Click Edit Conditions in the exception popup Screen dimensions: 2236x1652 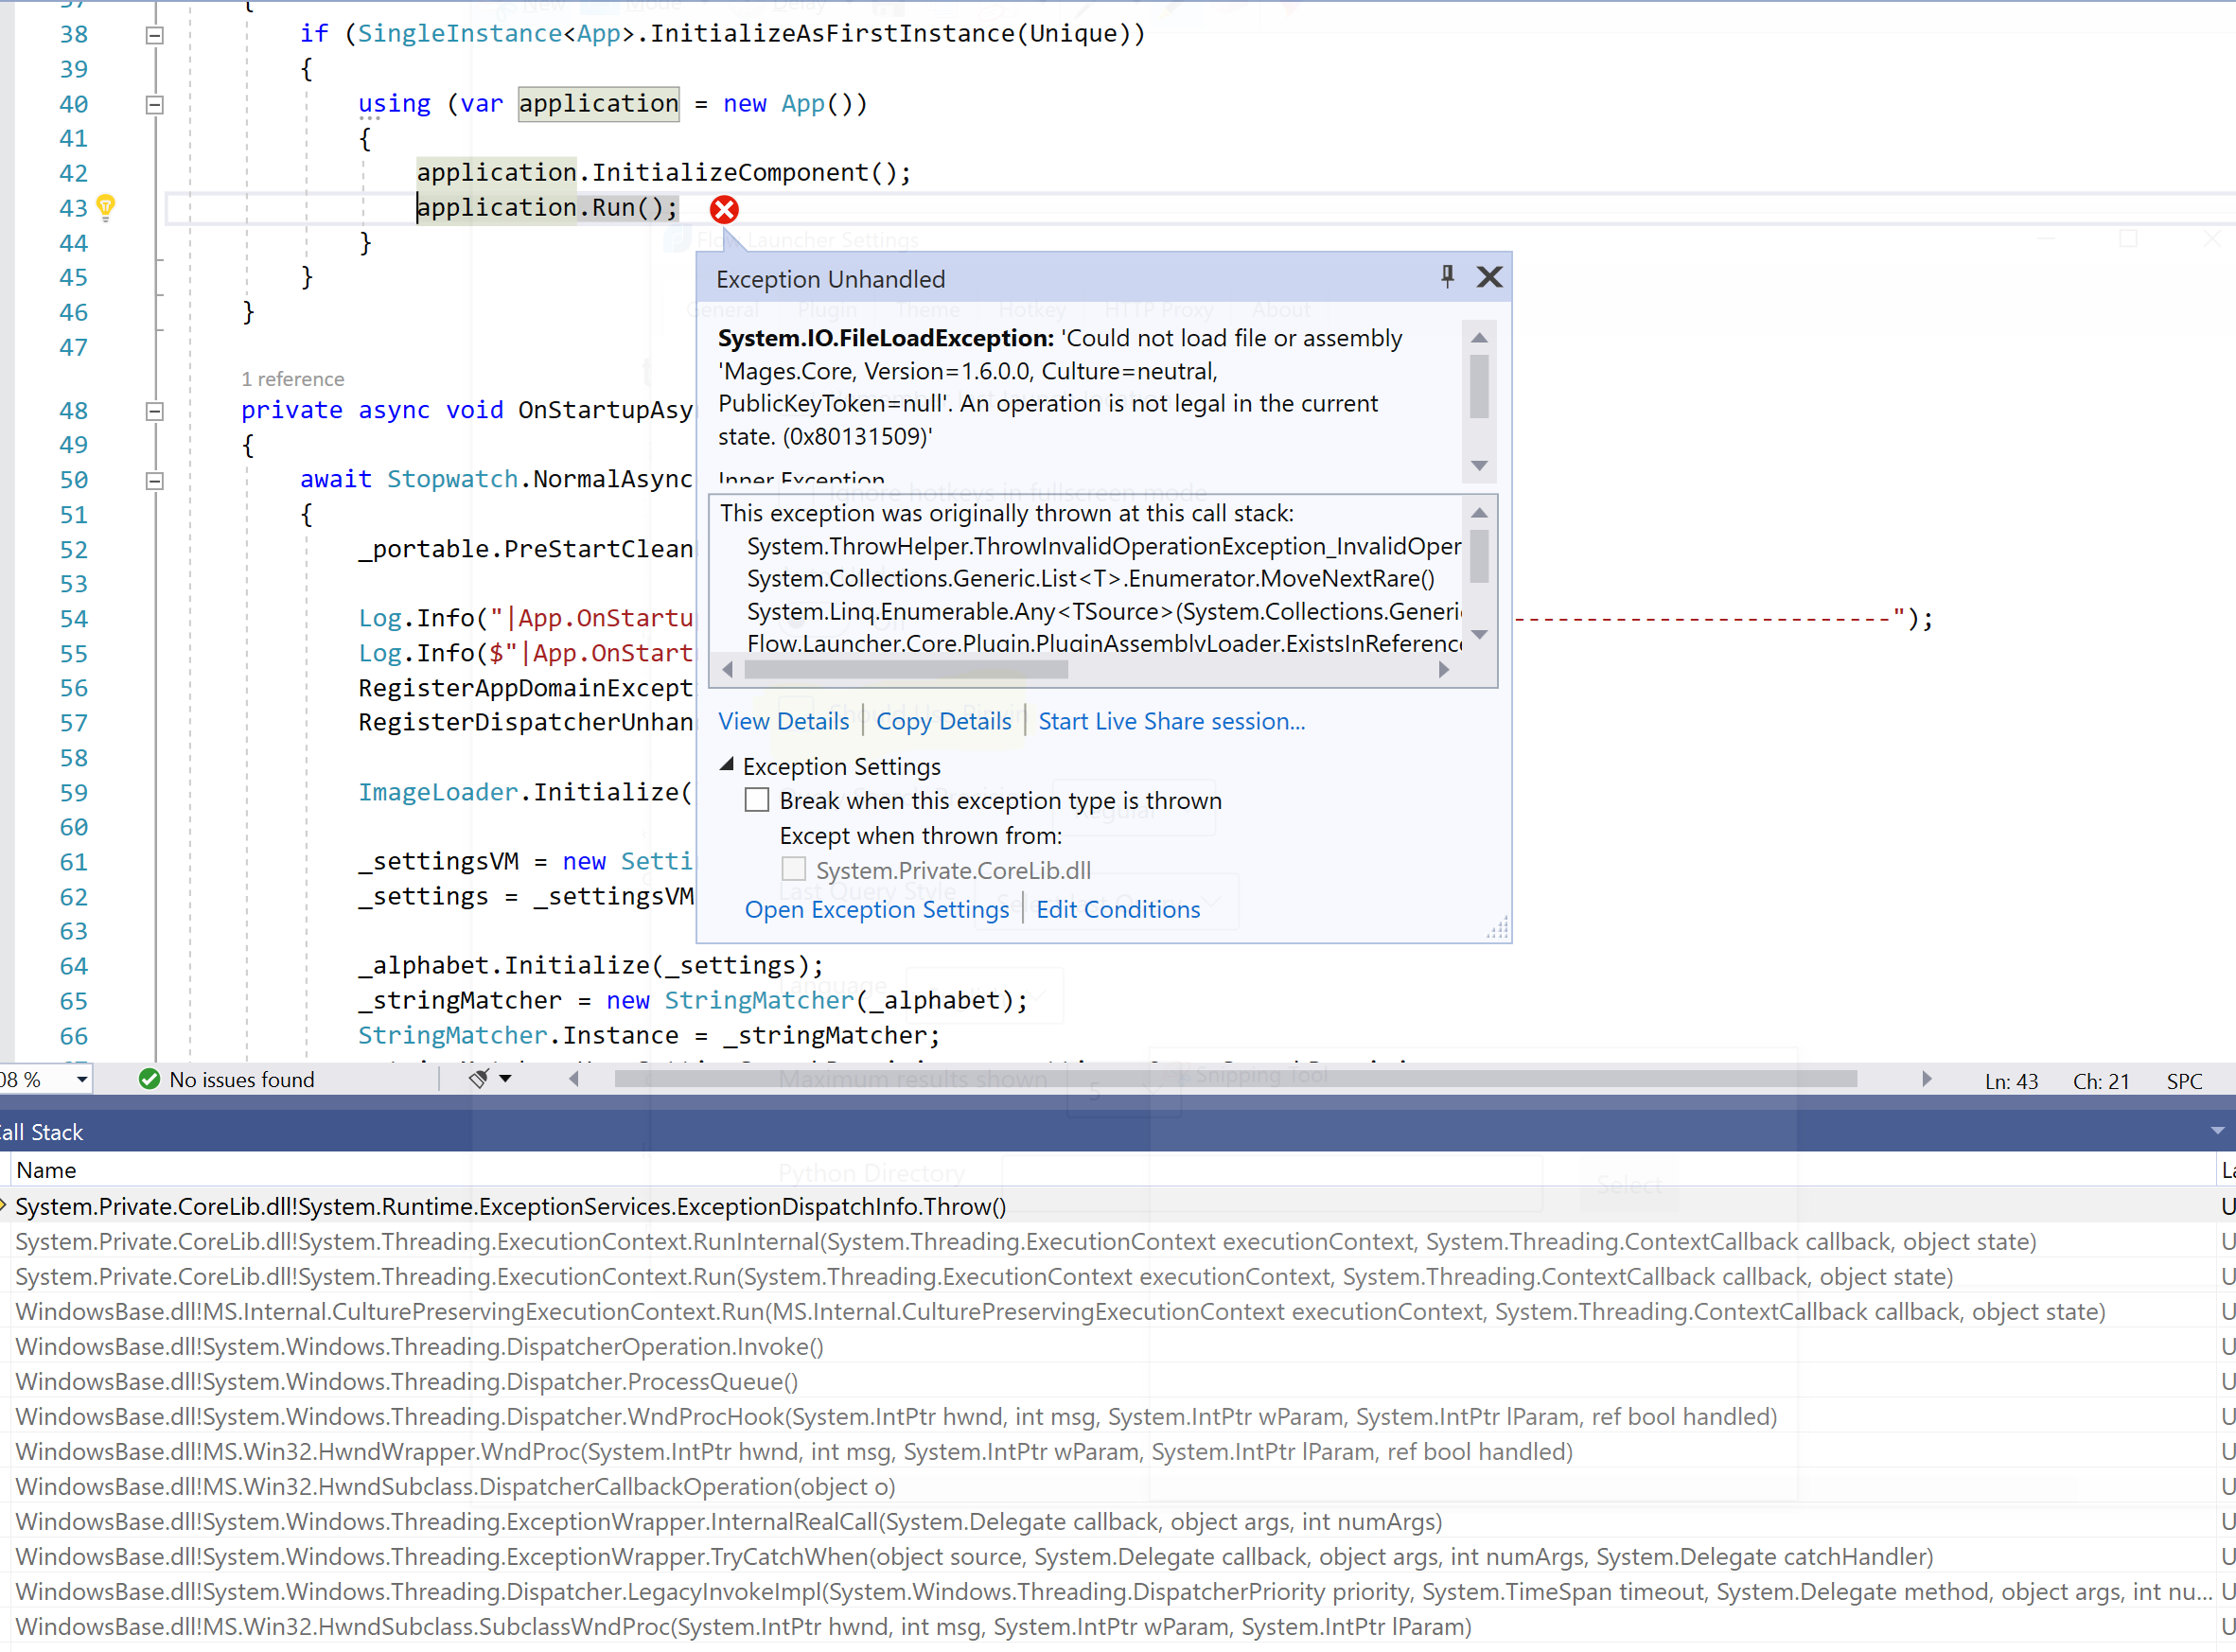pyautogui.click(x=1118, y=909)
